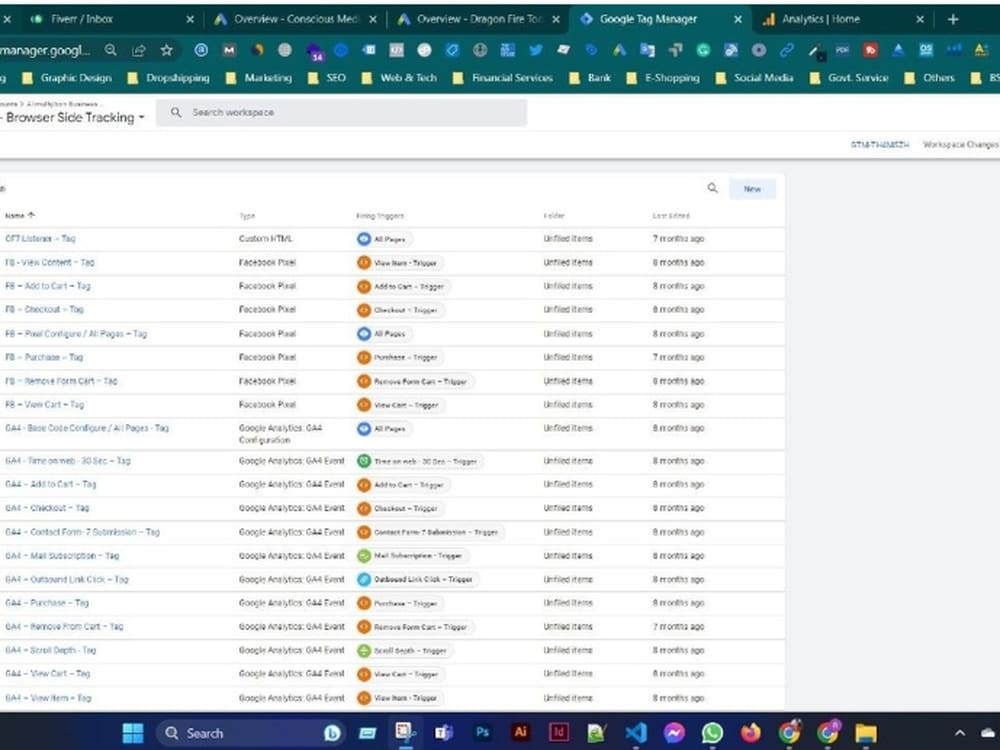The image size is (1000, 750).
Task: Click the Search workspace field
Action: click(341, 112)
